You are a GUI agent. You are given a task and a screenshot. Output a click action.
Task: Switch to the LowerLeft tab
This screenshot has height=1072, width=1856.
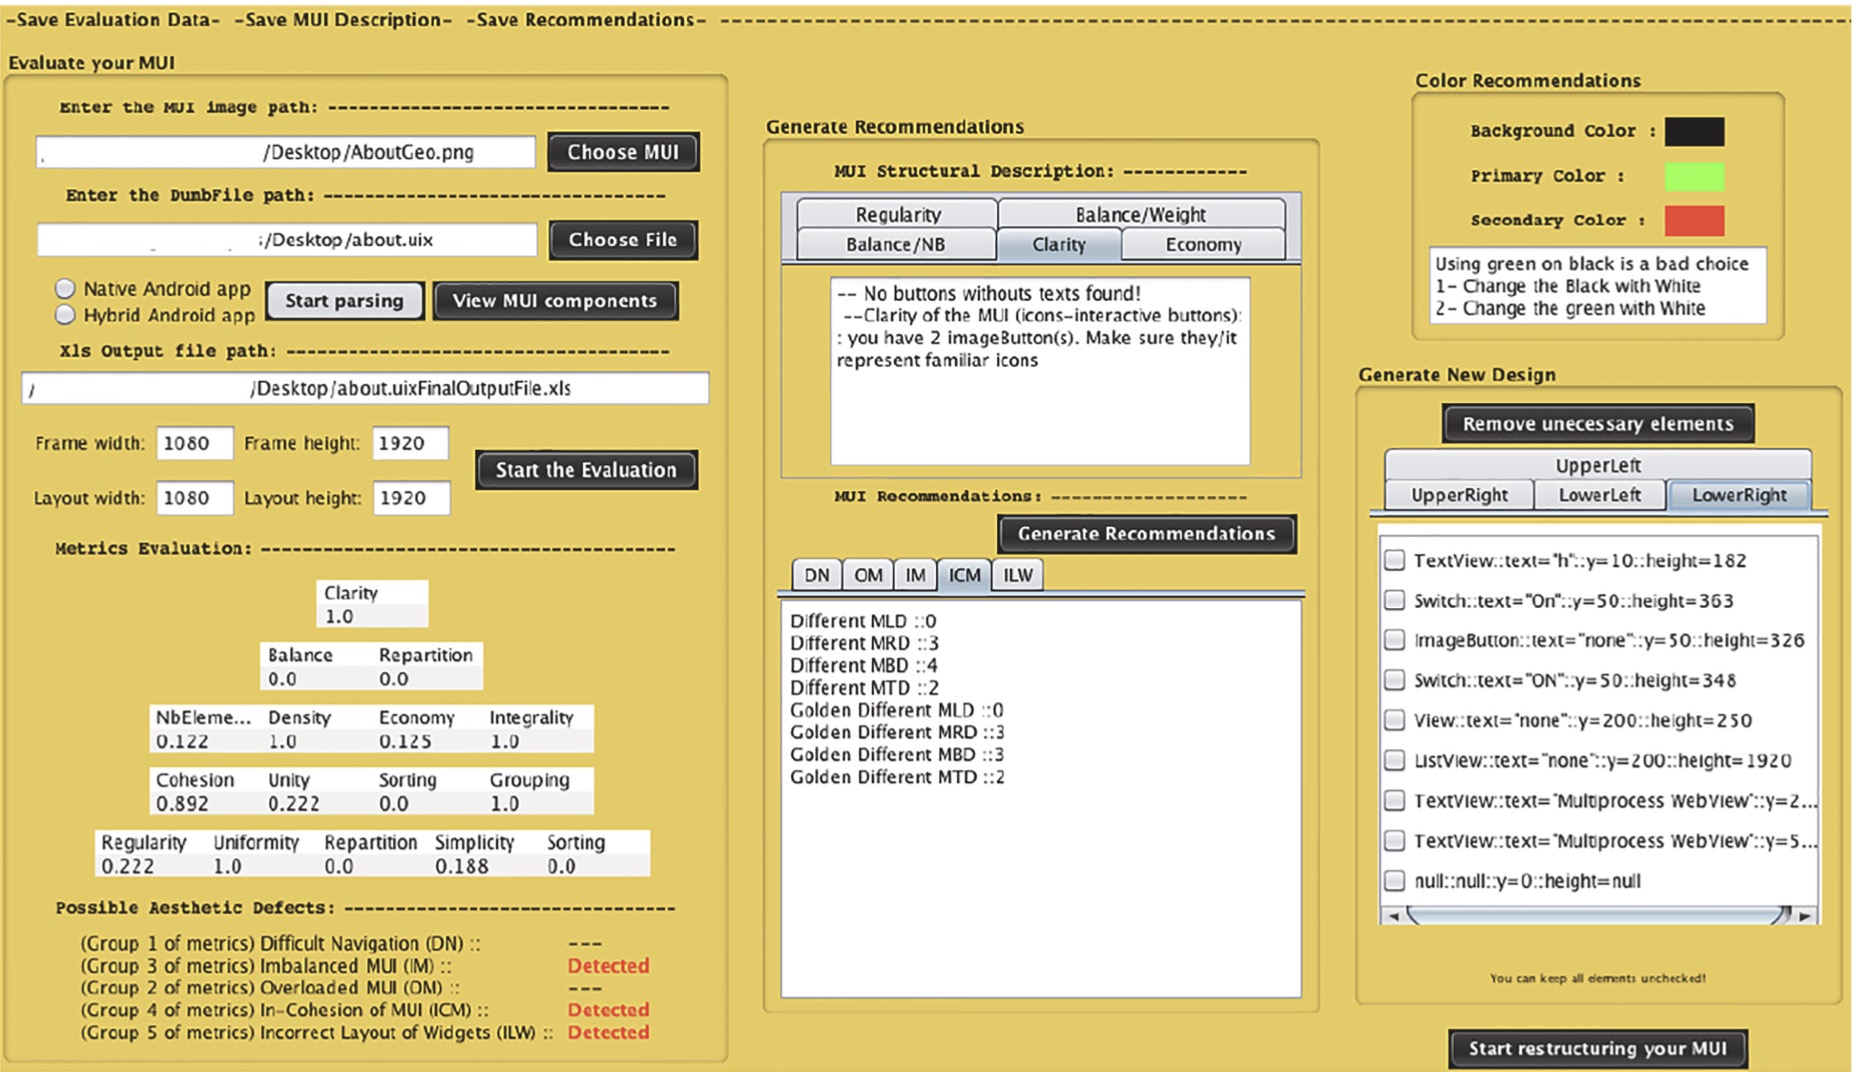pos(1599,495)
